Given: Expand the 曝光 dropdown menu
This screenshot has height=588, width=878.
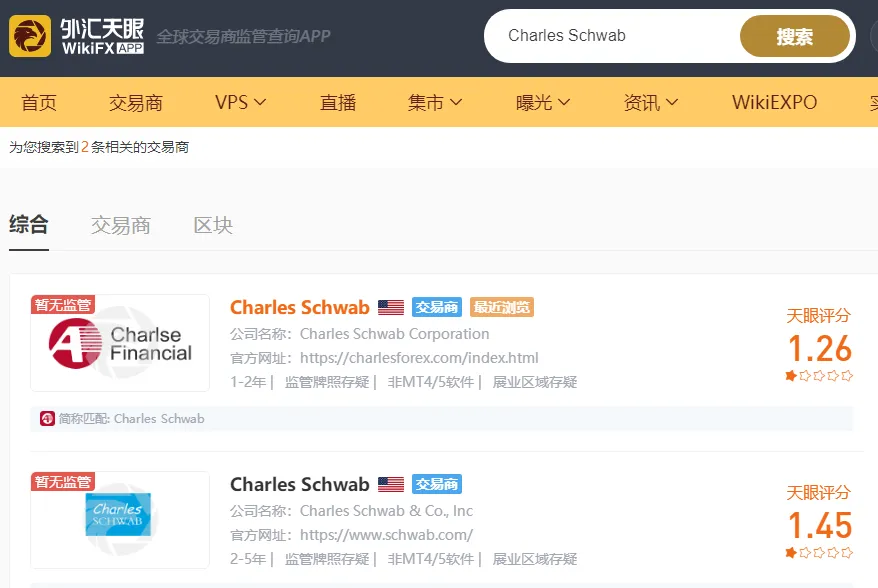Looking at the screenshot, I should 543,102.
